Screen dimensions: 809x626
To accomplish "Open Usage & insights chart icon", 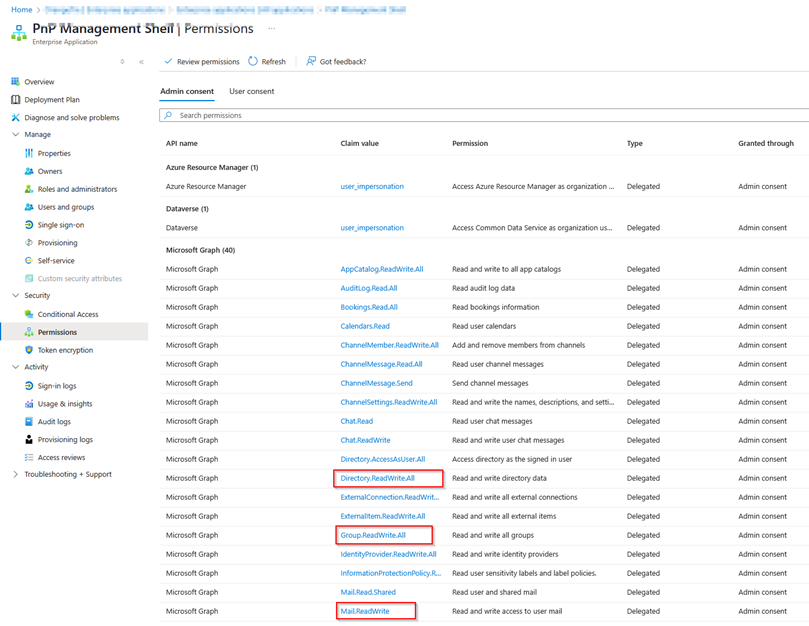I will (29, 404).
